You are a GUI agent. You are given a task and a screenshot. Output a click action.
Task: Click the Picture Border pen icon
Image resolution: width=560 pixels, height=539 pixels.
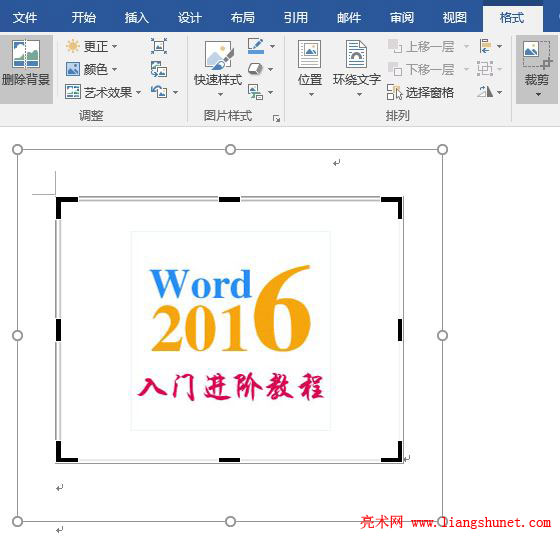(256, 46)
